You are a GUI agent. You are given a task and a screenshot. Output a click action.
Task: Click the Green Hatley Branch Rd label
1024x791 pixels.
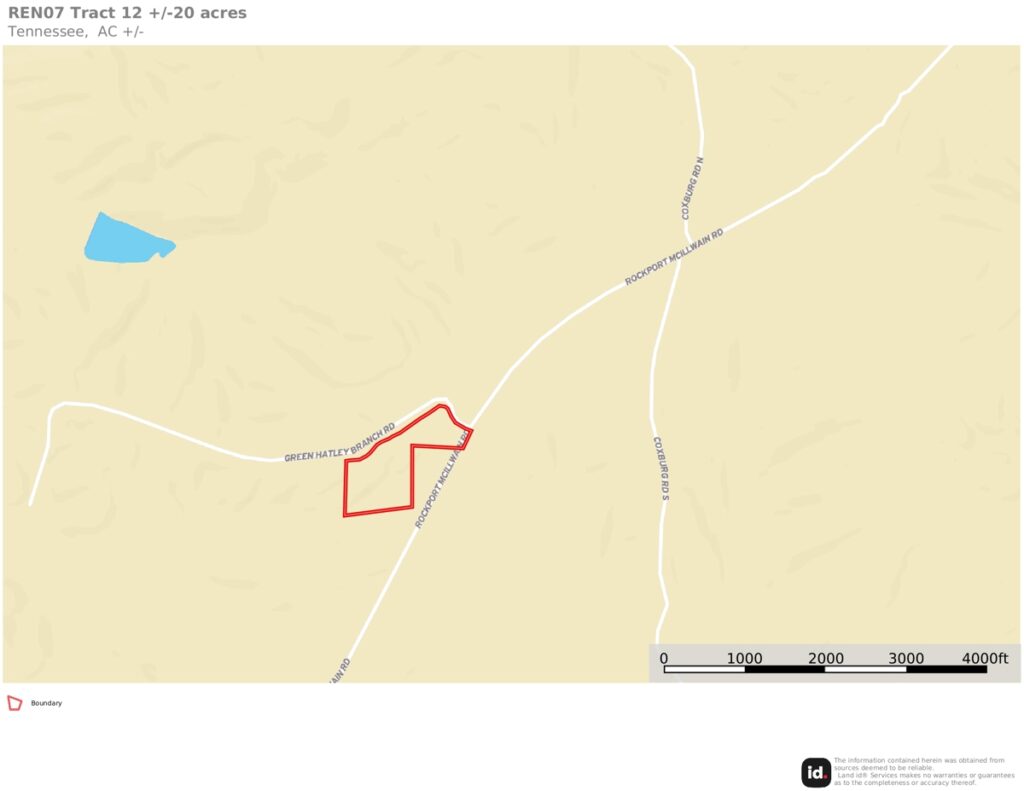pos(340,444)
